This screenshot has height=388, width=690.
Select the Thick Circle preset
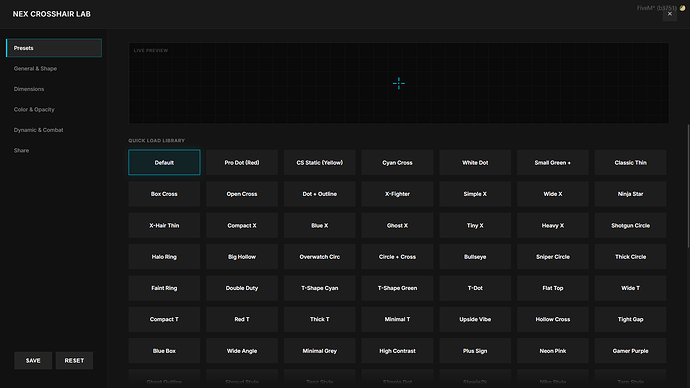(631, 257)
